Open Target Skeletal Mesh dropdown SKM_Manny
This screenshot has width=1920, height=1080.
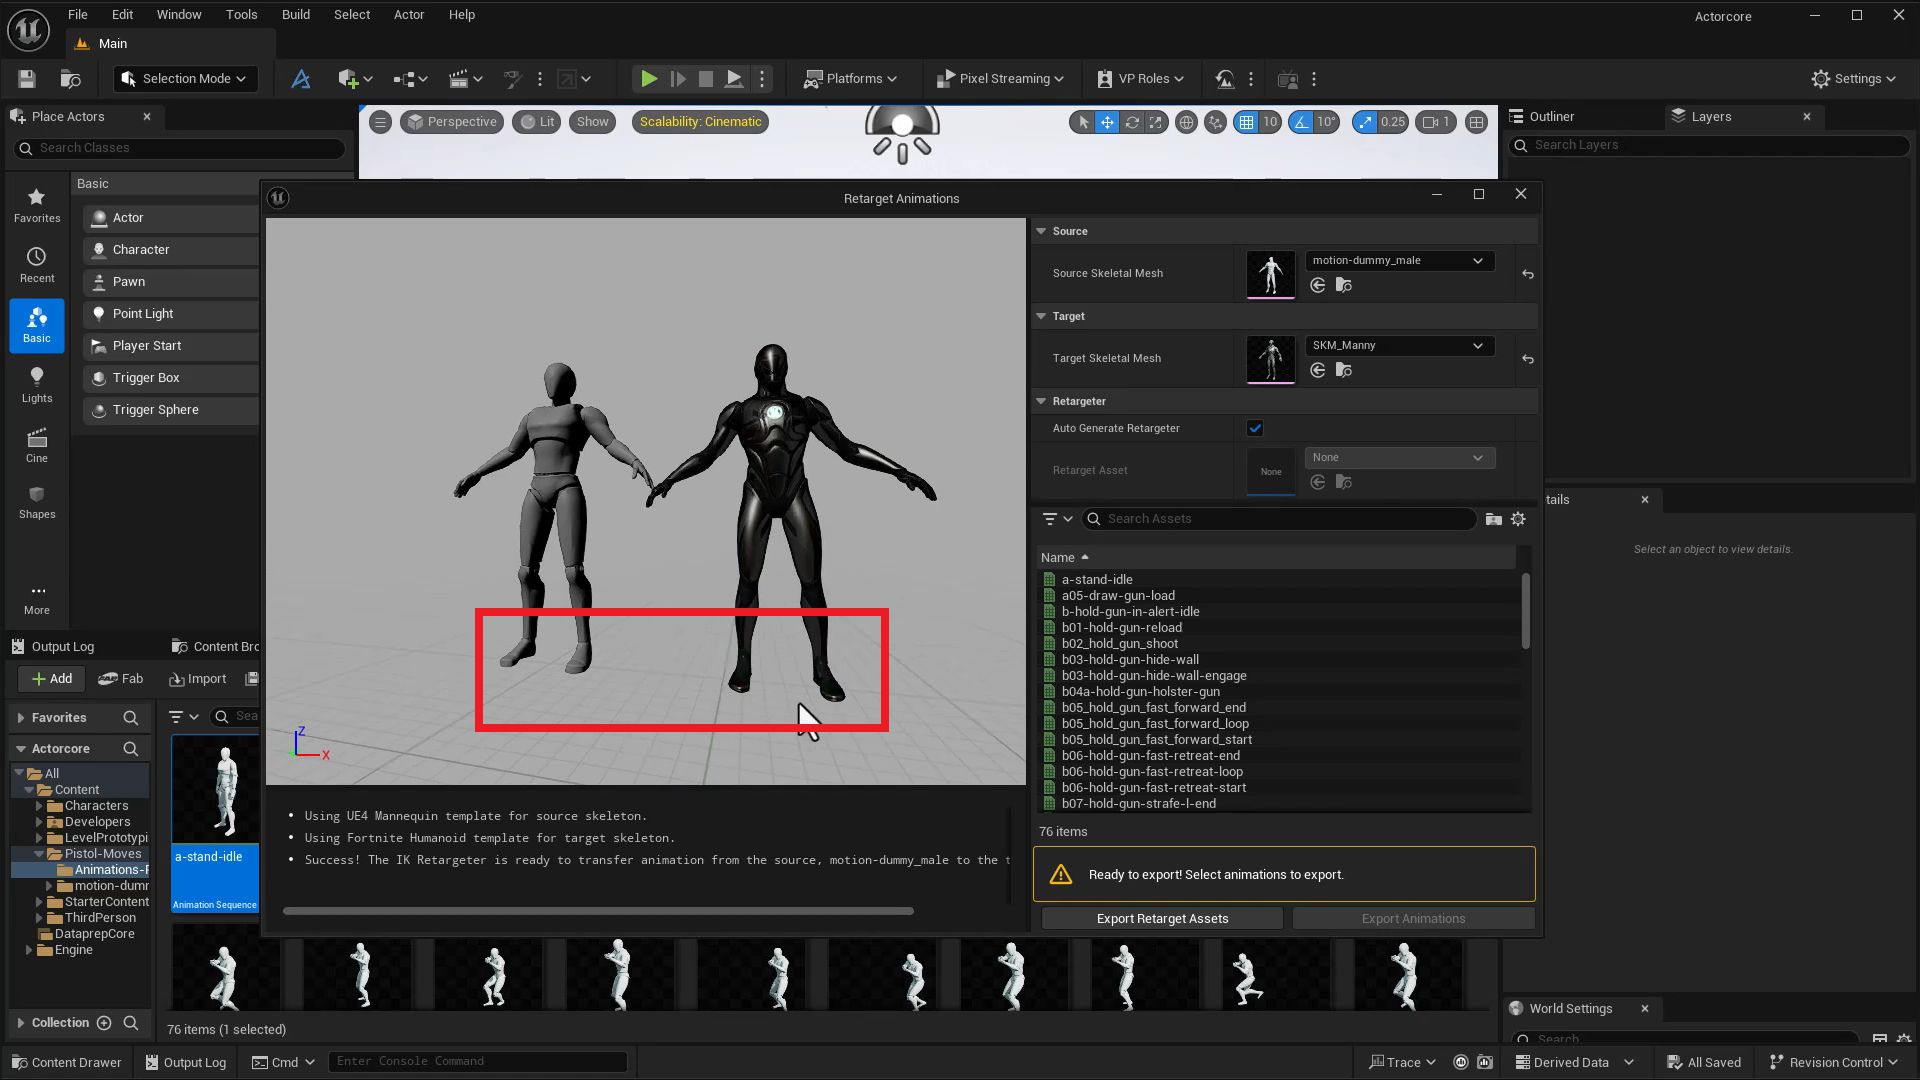coord(1399,346)
